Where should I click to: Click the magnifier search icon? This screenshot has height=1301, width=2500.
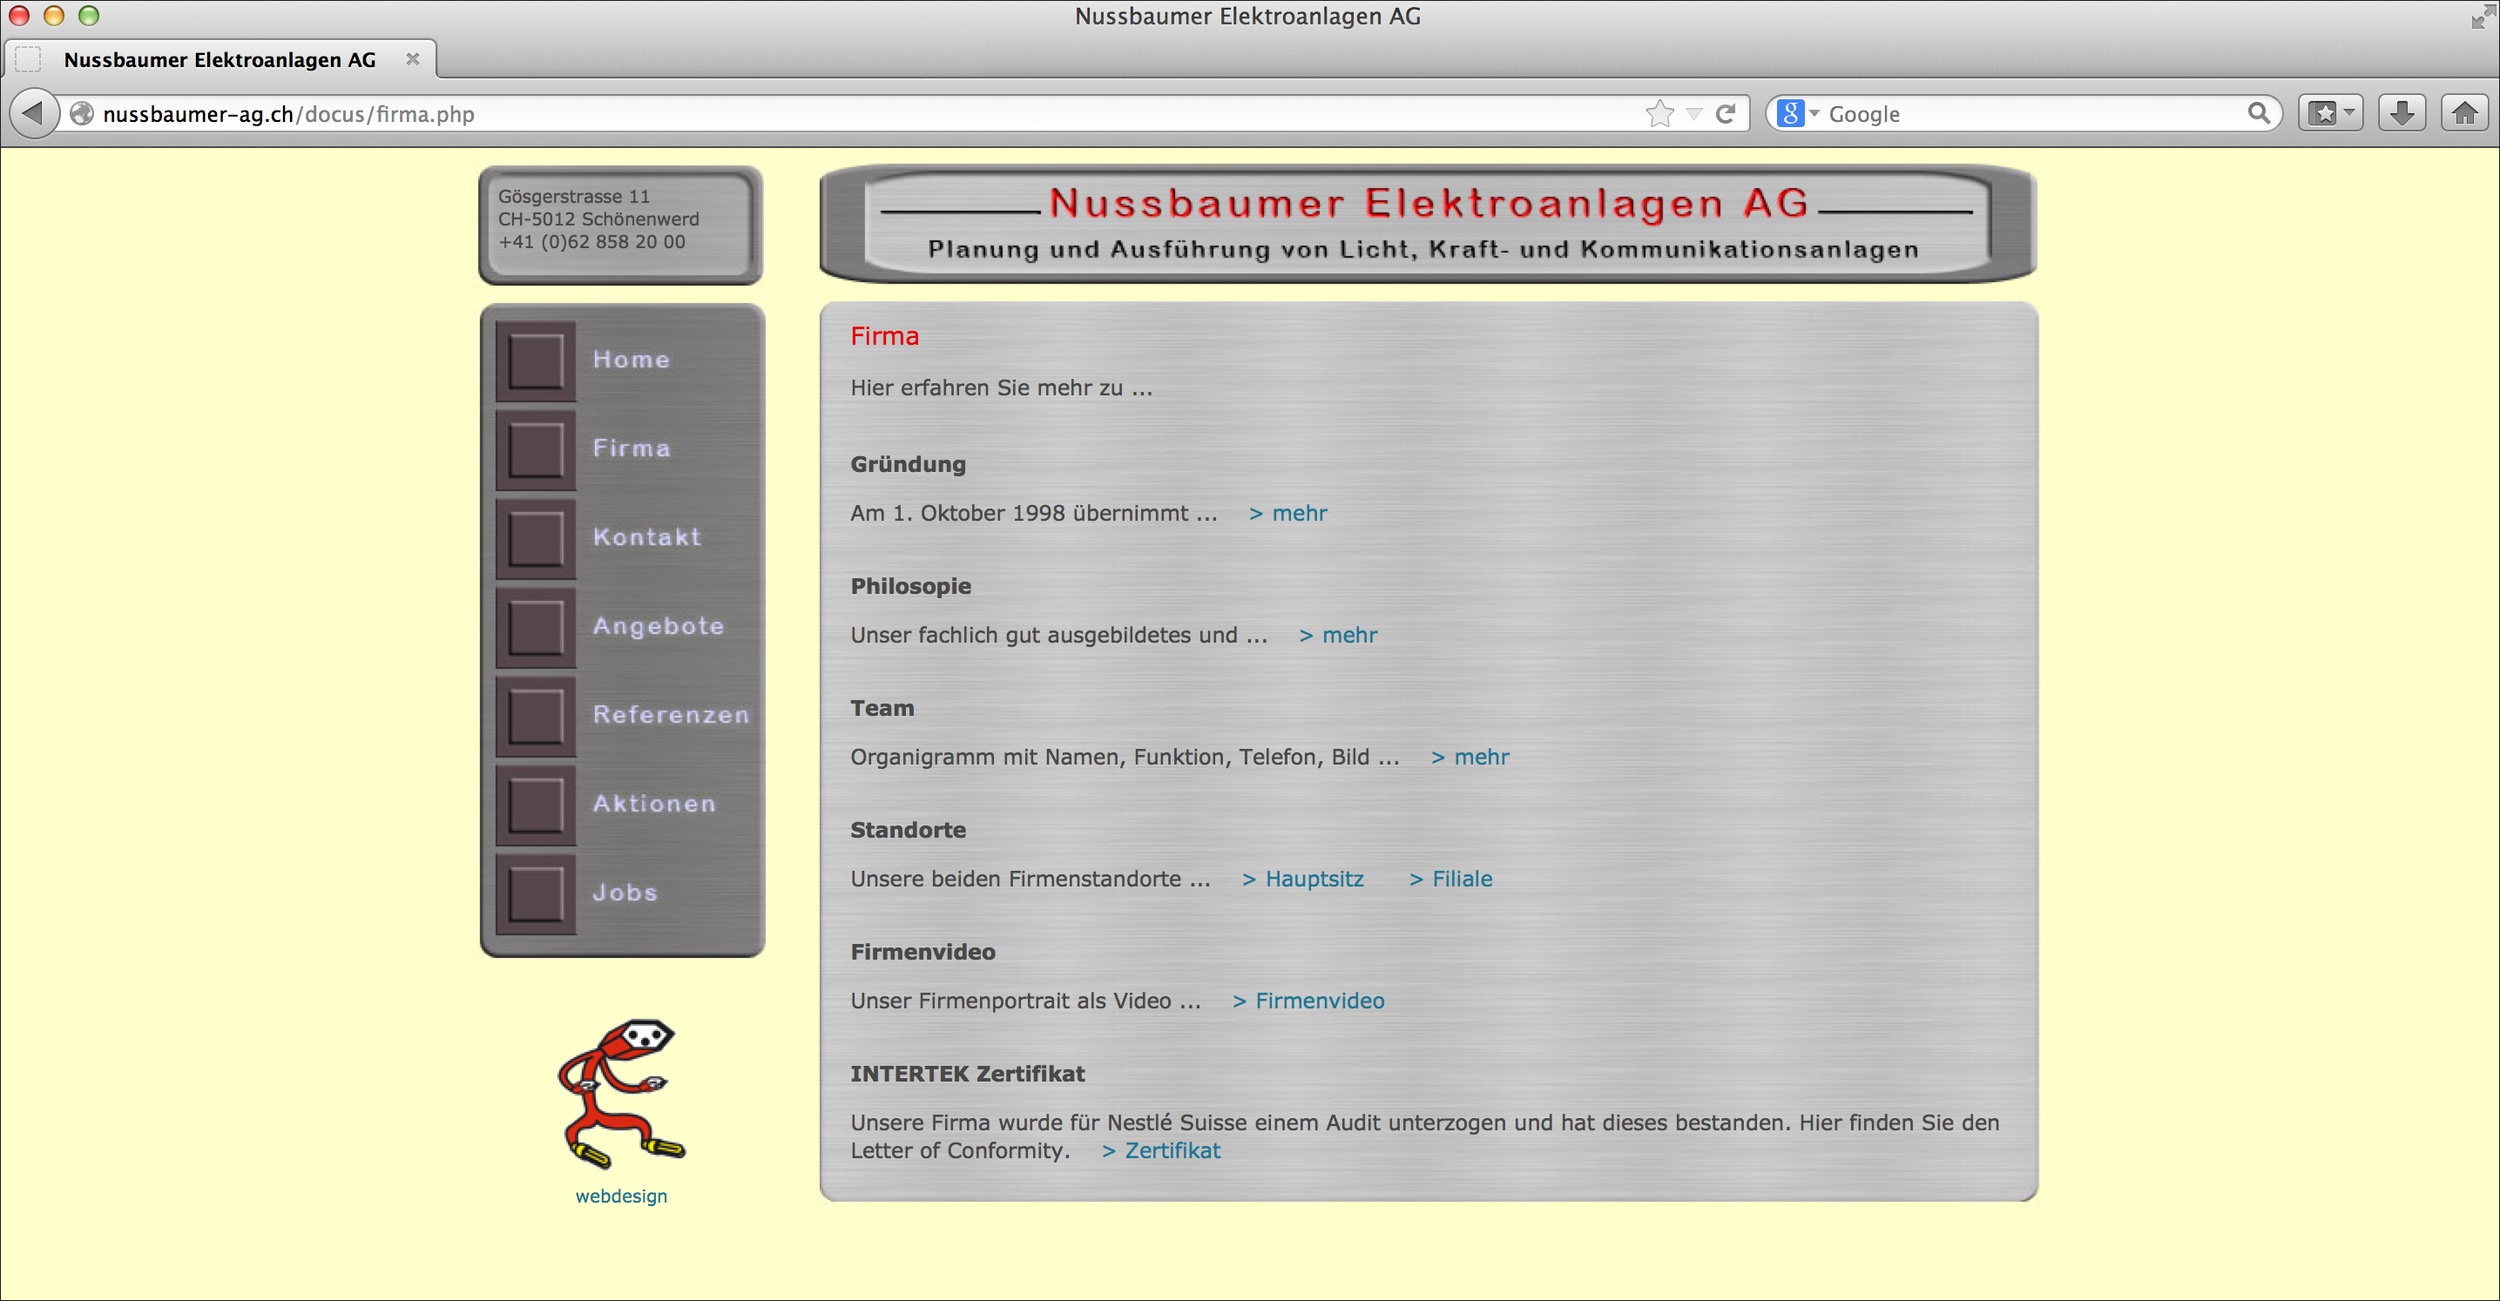pyautogui.click(x=2258, y=114)
